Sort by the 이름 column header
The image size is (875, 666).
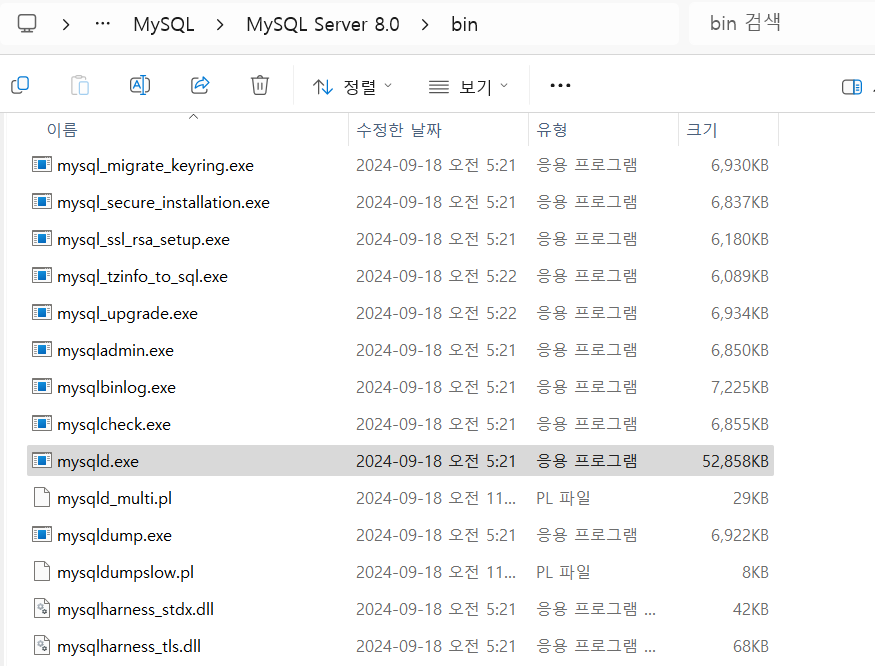[x=62, y=130]
